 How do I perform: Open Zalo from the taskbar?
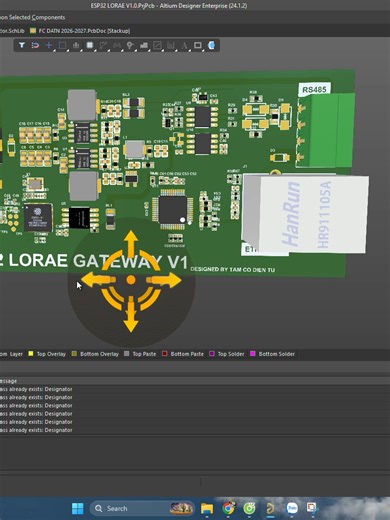[x=292, y=508]
